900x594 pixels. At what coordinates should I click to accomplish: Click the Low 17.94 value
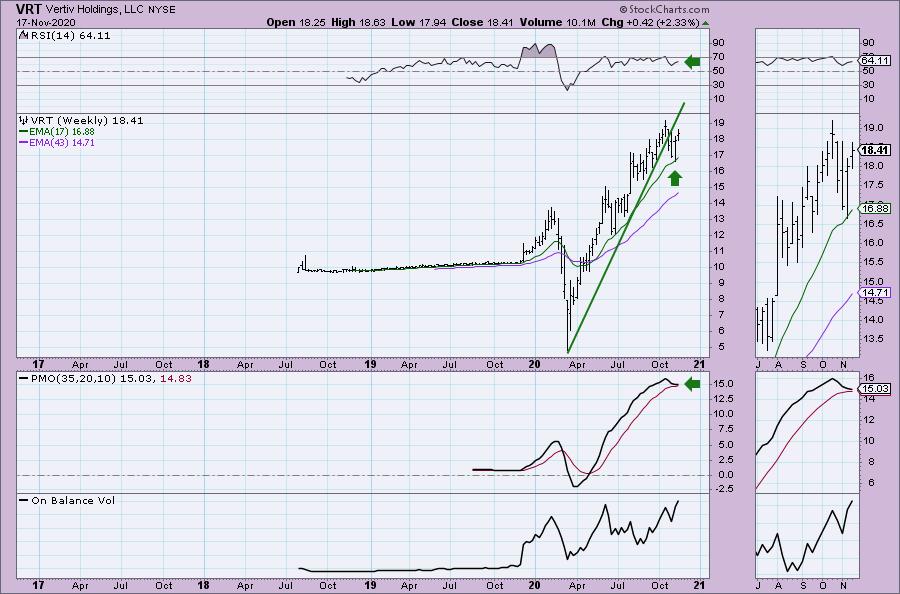418,22
